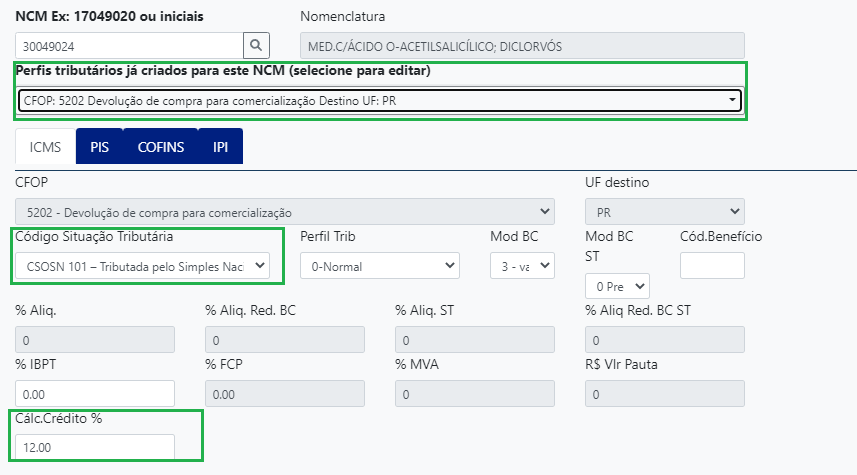Switch to the PIS tab
The width and height of the screenshot is (857, 475).
pos(99,147)
